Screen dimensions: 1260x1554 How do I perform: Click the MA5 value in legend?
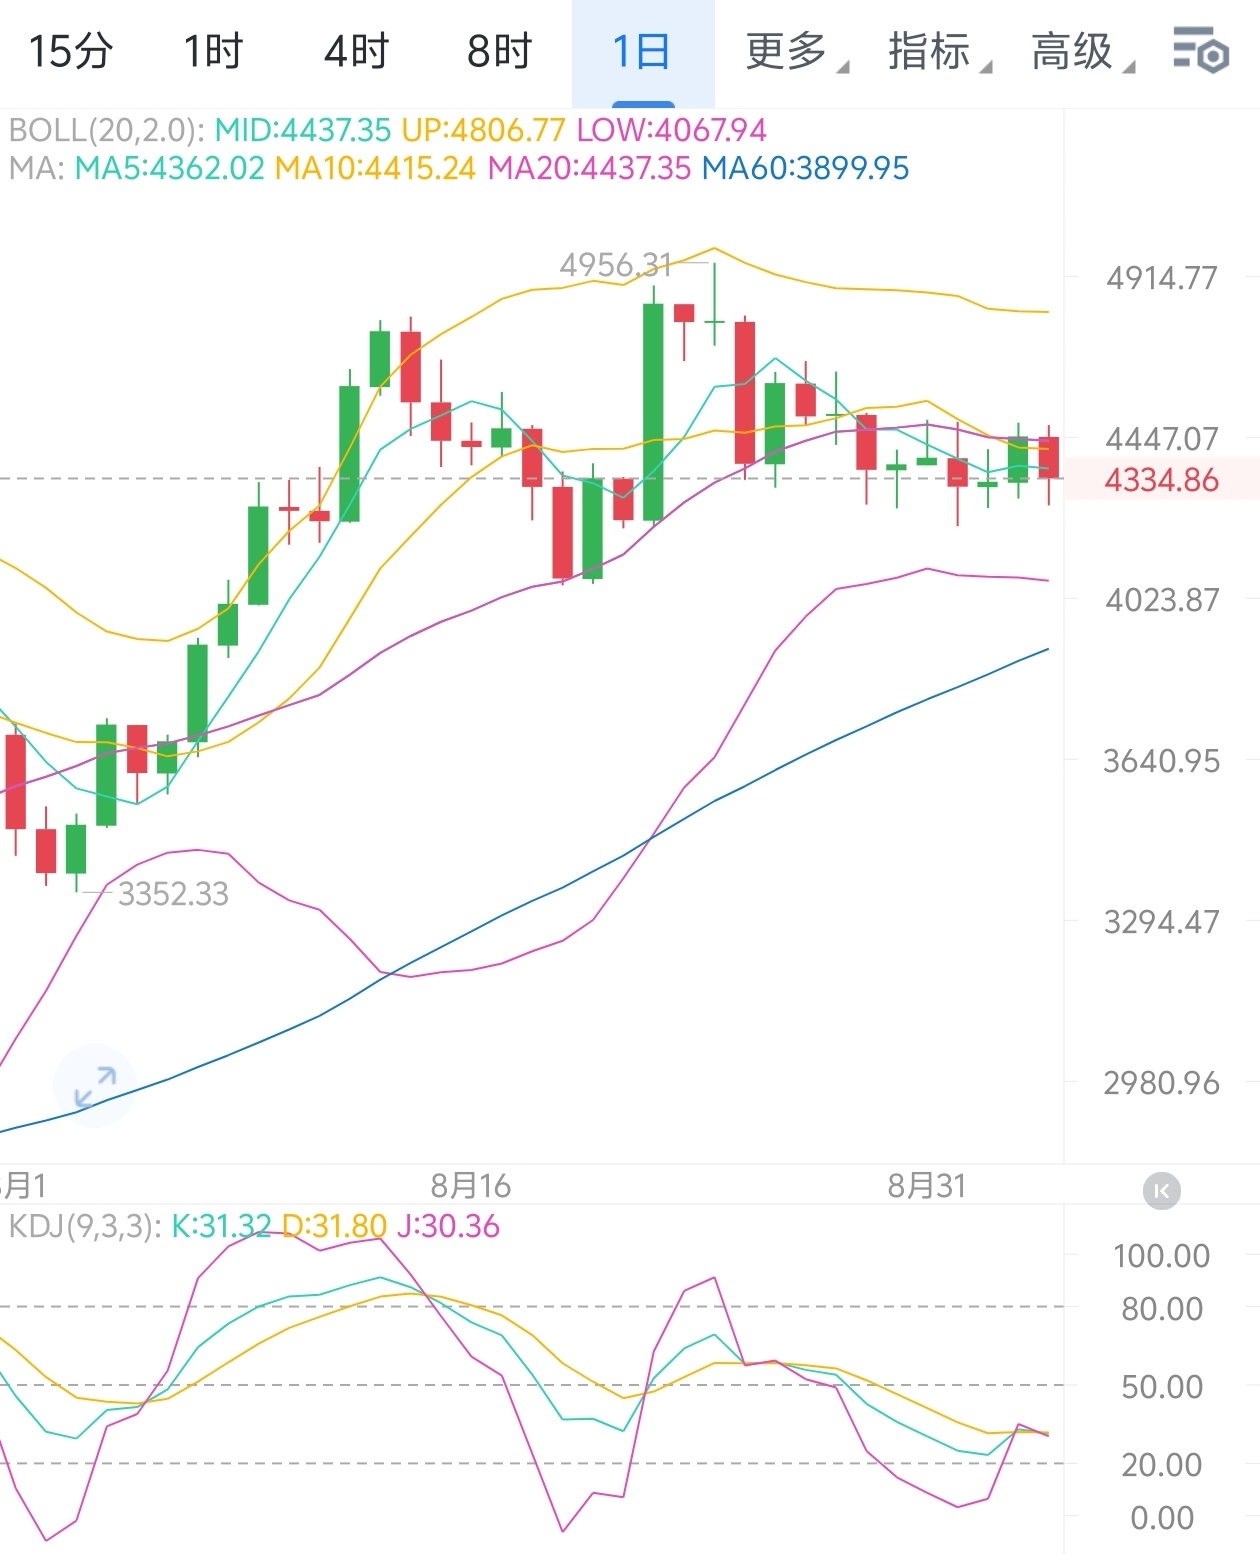point(170,168)
